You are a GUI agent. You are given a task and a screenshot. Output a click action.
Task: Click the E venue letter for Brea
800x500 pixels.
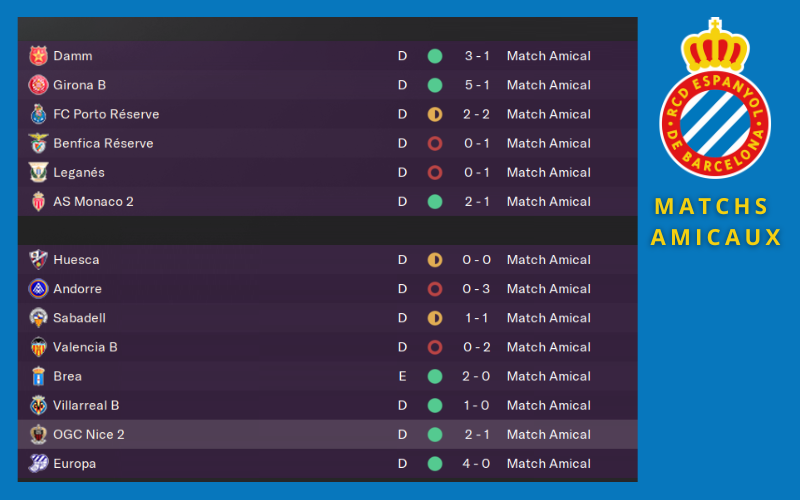point(402,376)
